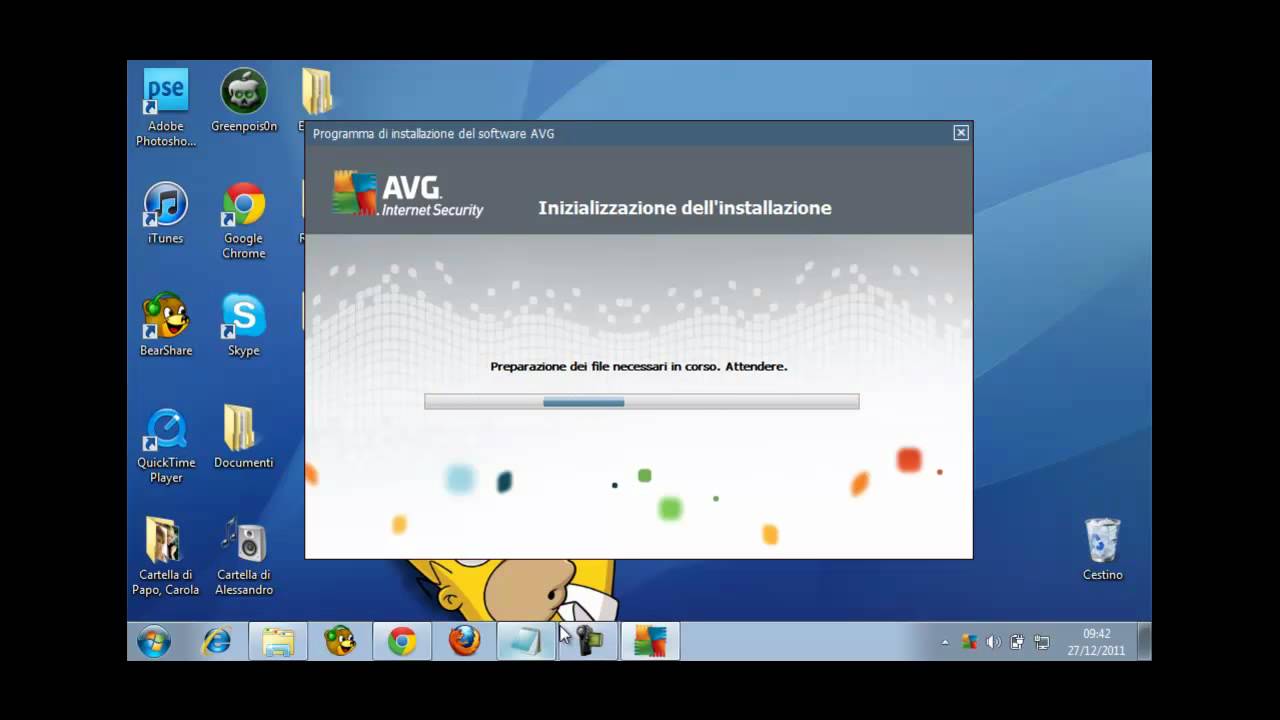This screenshot has width=1280, height=720.
Task: Open the network tray icon
Action: click(1041, 642)
